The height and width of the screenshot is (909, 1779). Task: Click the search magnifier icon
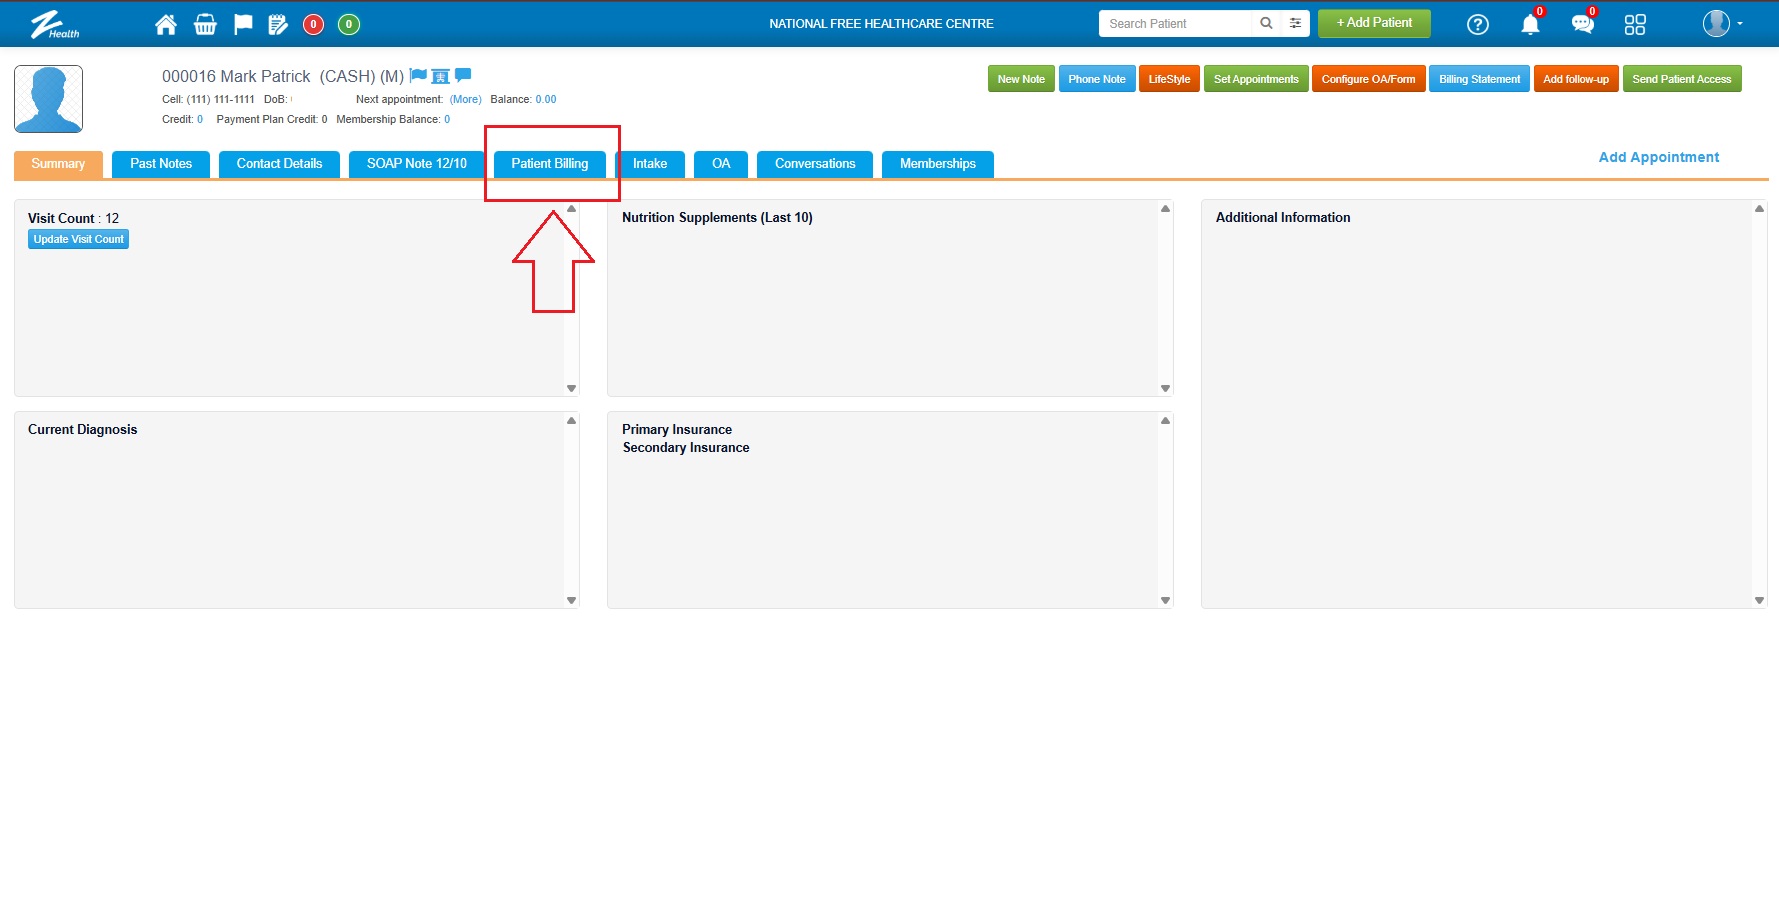pyautogui.click(x=1266, y=23)
